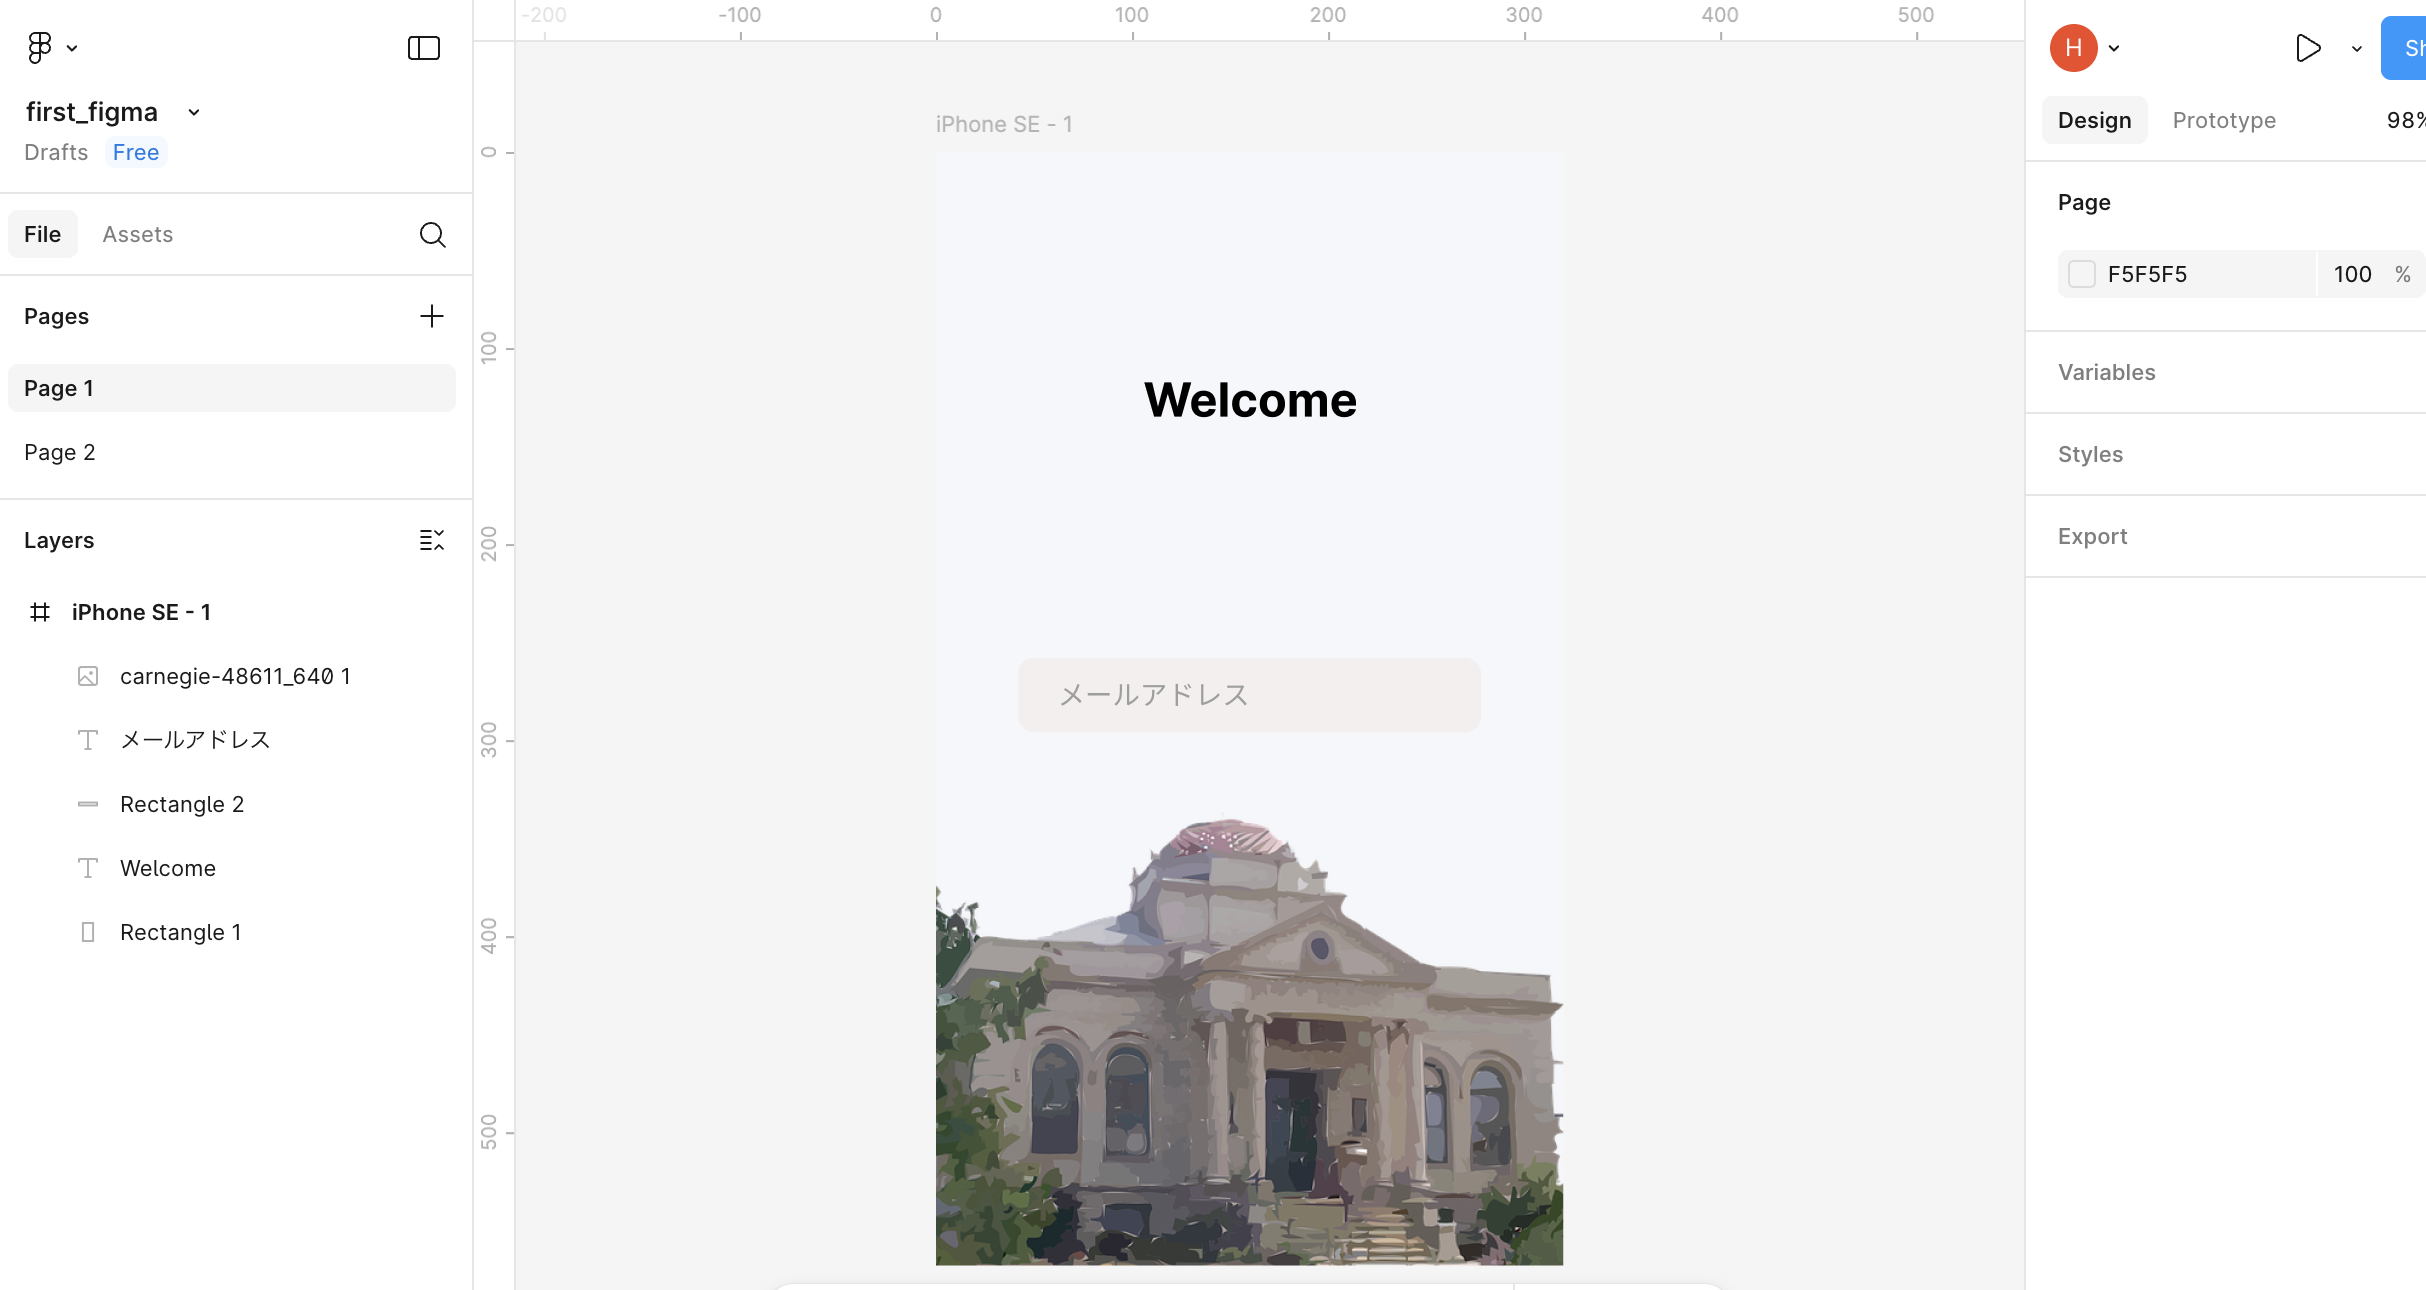This screenshot has width=2426, height=1290.
Task: Click the text icon of Welcome layer
Action: (x=88, y=868)
